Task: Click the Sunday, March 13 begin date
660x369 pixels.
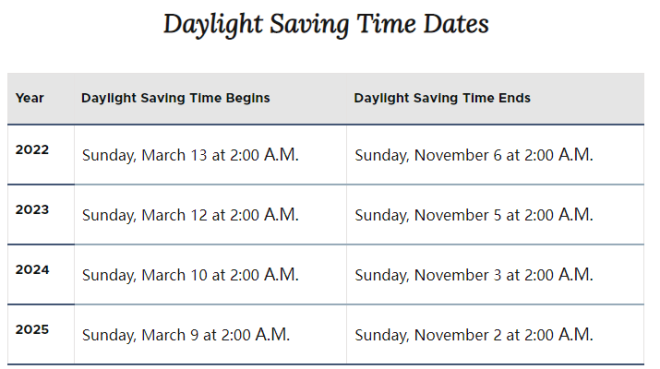Action: click(x=190, y=155)
